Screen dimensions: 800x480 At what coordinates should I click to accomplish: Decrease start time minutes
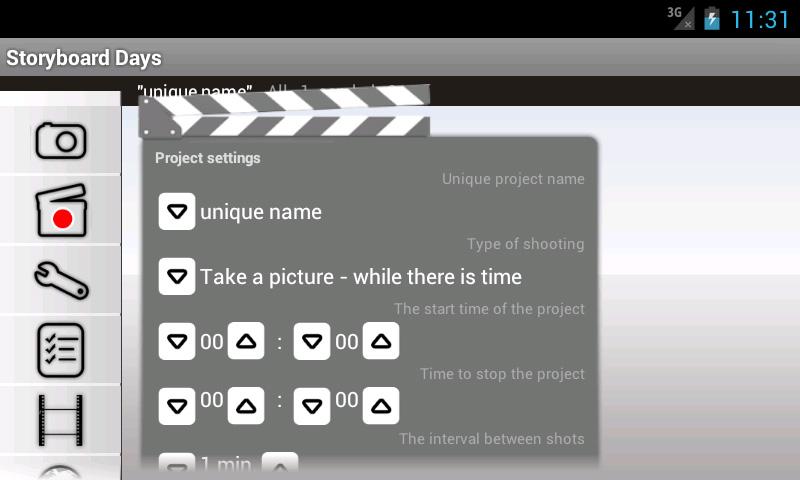pyautogui.click(x=312, y=341)
